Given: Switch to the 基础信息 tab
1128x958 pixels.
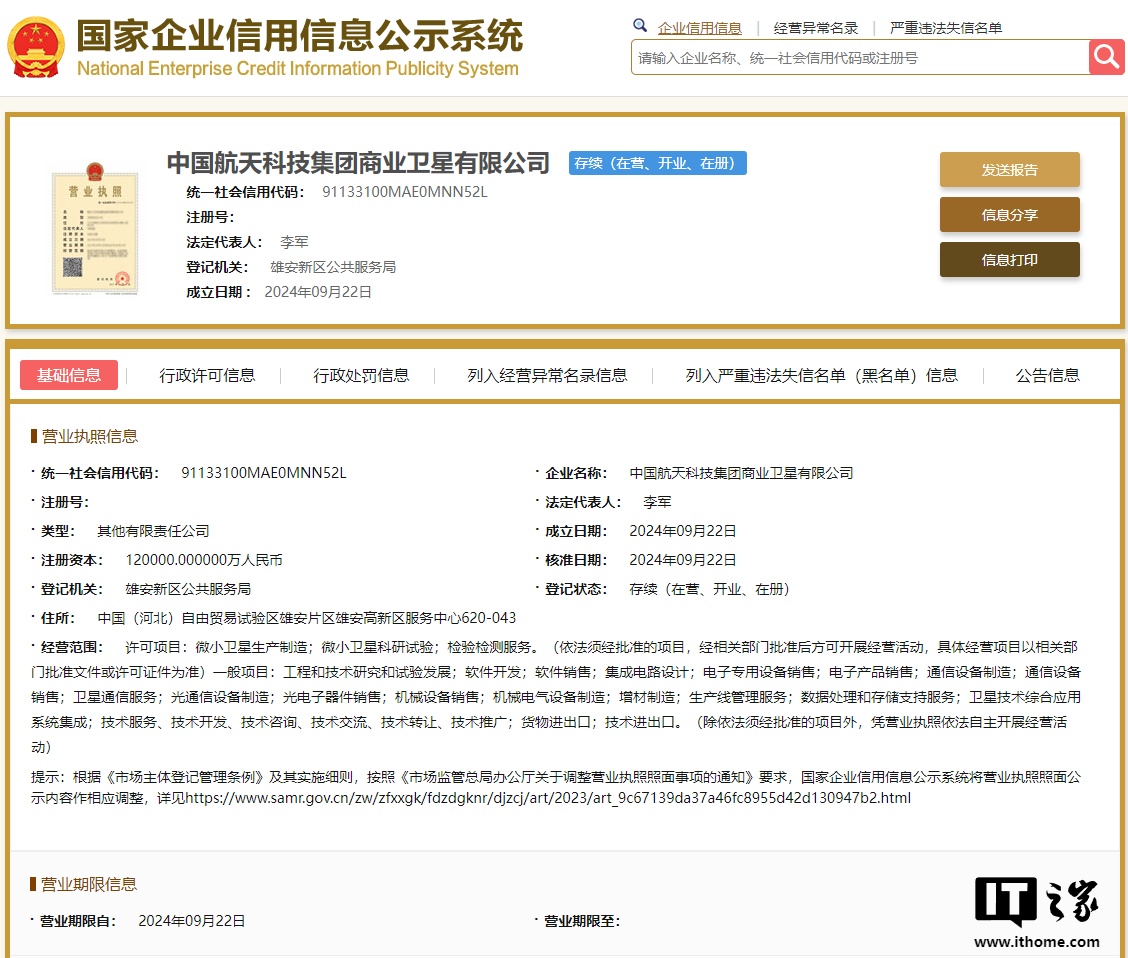Looking at the screenshot, I should pos(69,375).
